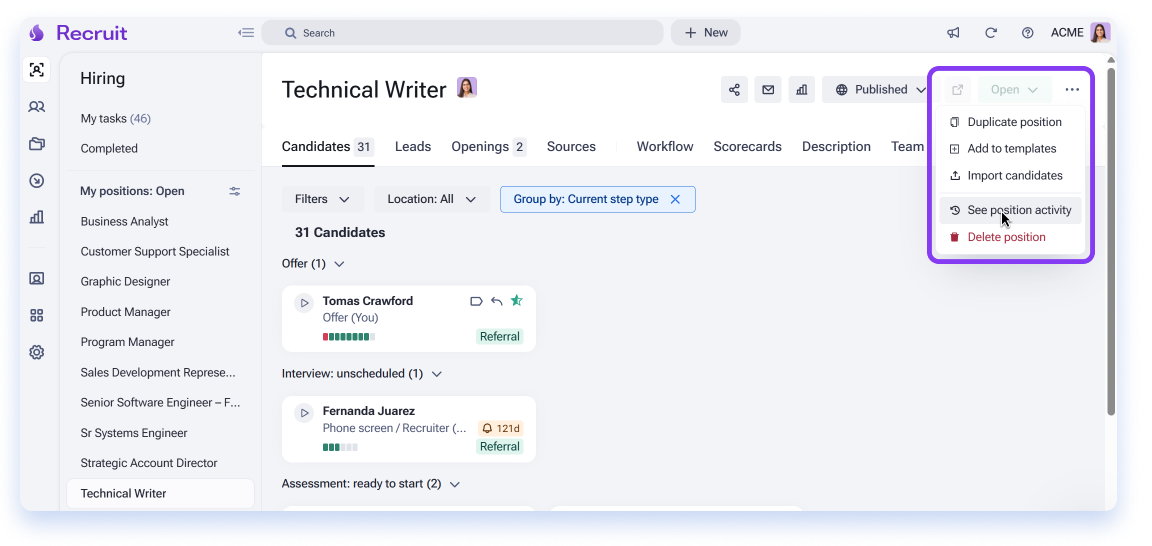Click the New button
This screenshot has height=546, width=1152.
pyautogui.click(x=705, y=33)
